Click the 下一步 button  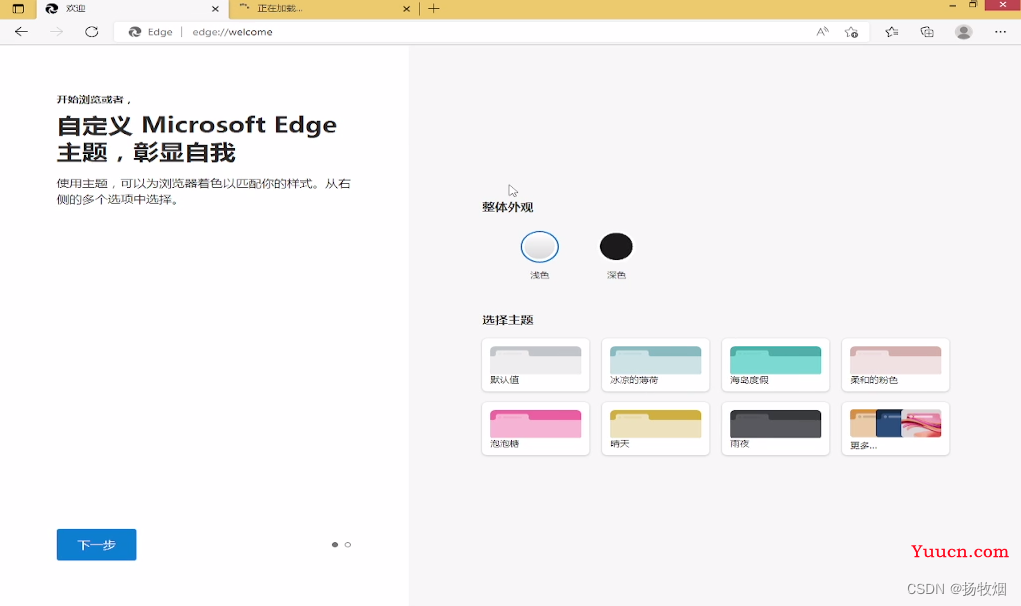coord(96,545)
